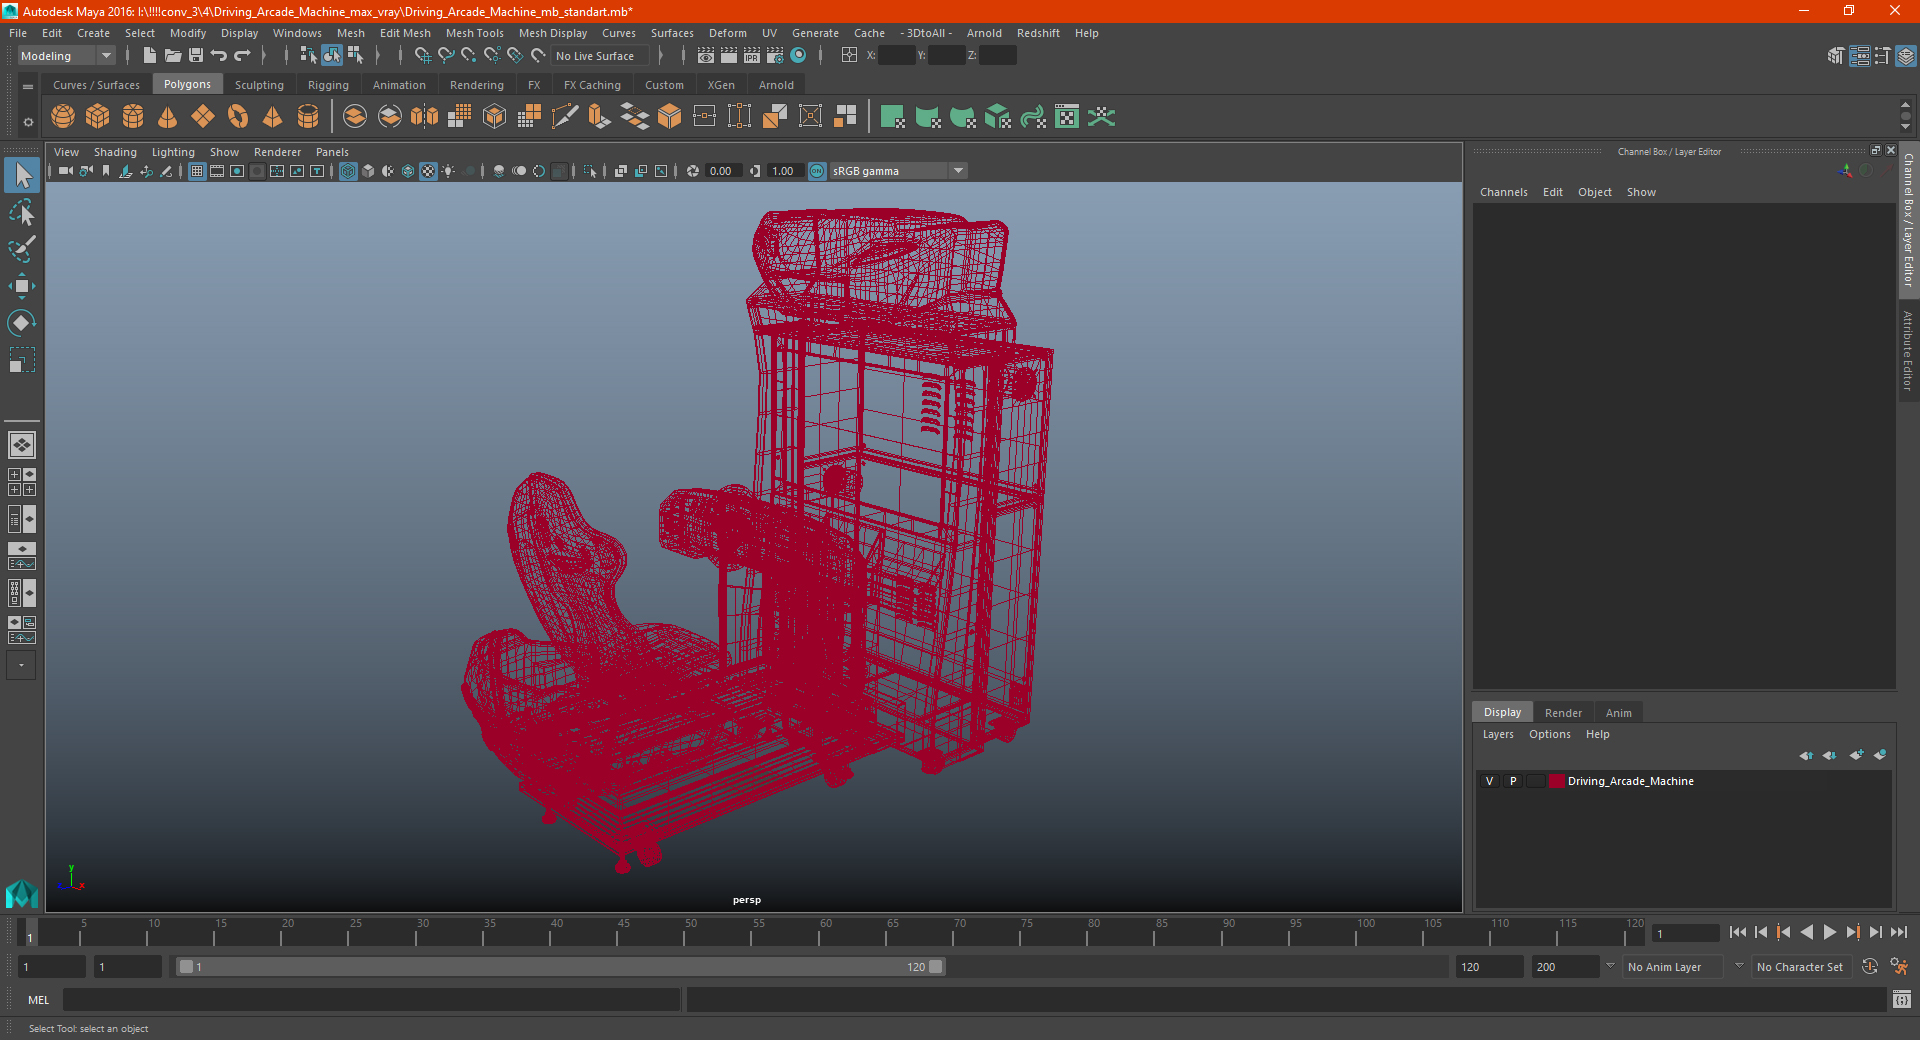Click the range slider end handle
Screen dimensions: 1920x1040
click(935, 967)
